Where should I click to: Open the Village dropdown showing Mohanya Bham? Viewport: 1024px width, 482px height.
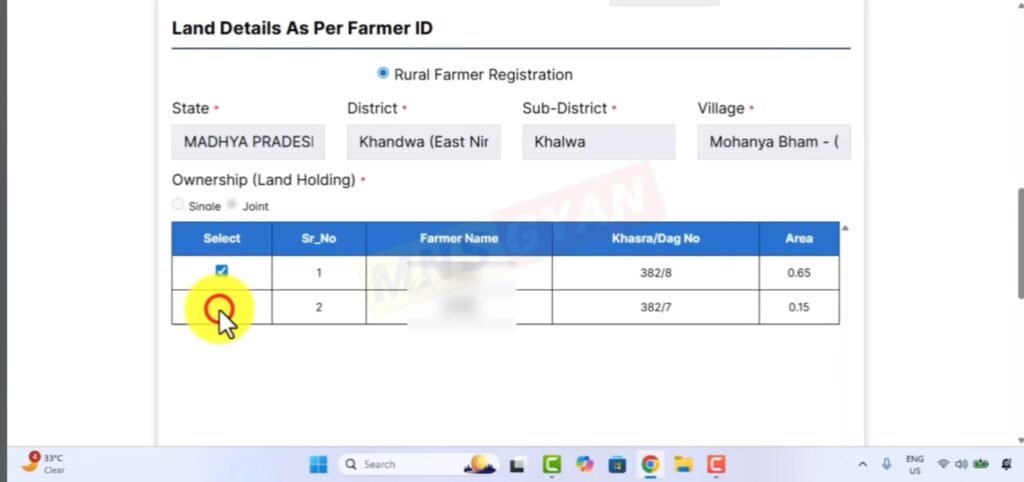[774, 142]
